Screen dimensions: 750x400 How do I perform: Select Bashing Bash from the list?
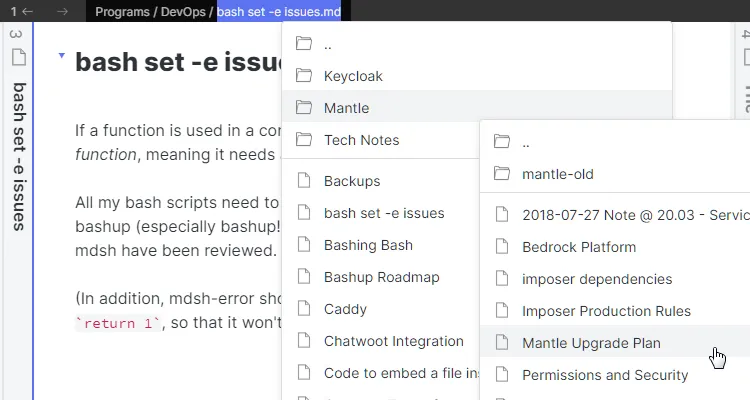(x=368, y=246)
